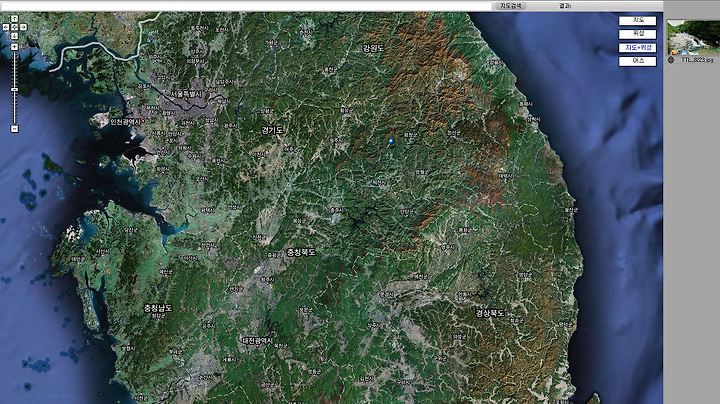The width and height of the screenshot is (720, 404).
Task: Click the 인천광역시 map label
Action: coord(126,122)
